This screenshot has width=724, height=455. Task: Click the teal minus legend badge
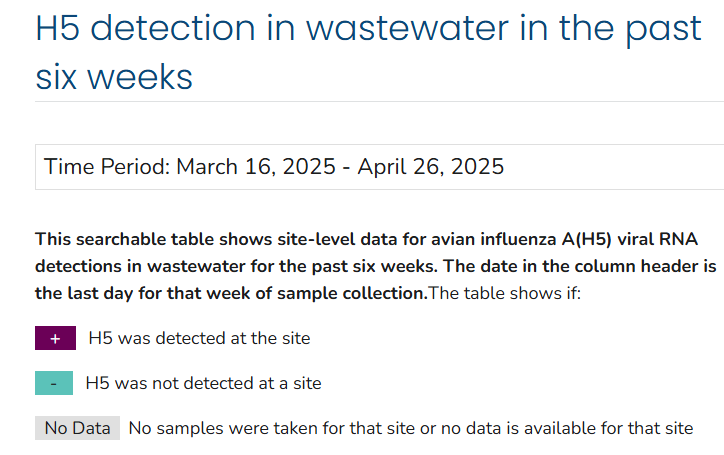54,383
